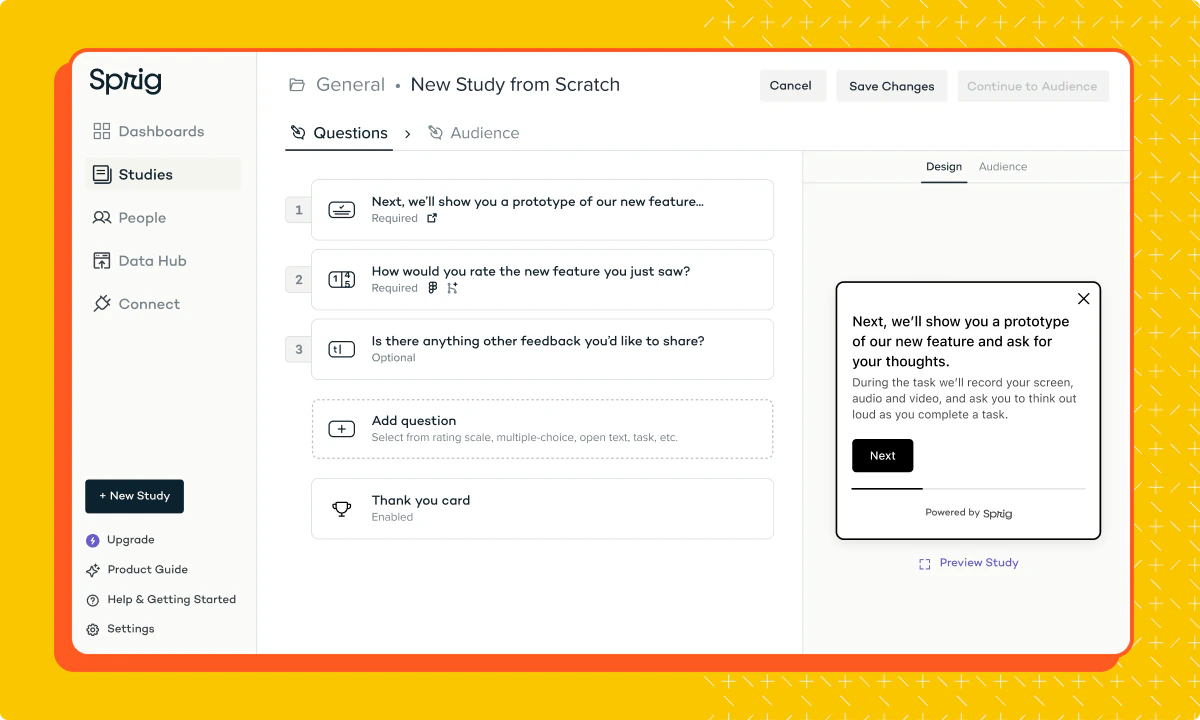Viewport: 1200px width, 720px height.
Task: Click the Questions tab target icon
Action: [298, 133]
